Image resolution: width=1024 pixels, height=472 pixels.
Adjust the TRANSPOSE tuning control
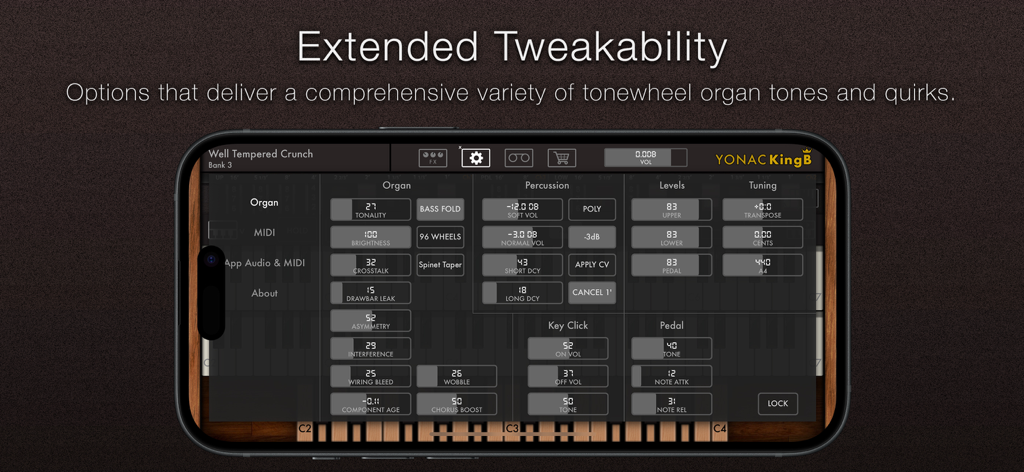pyautogui.click(x=762, y=209)
